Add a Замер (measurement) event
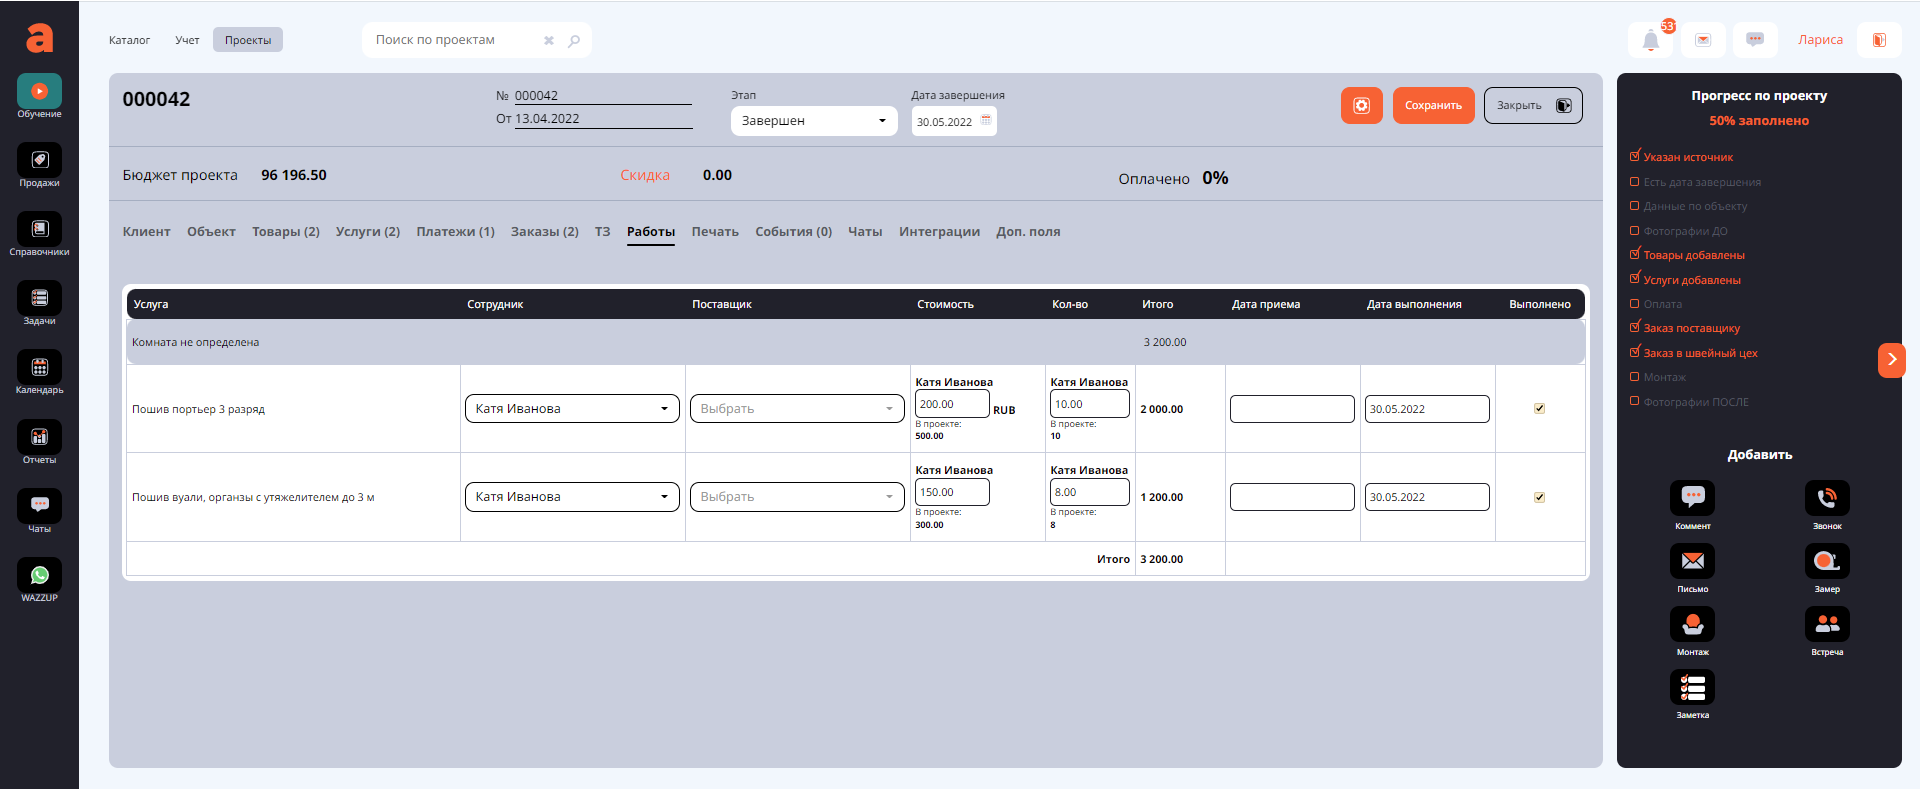 (1826, 562)
